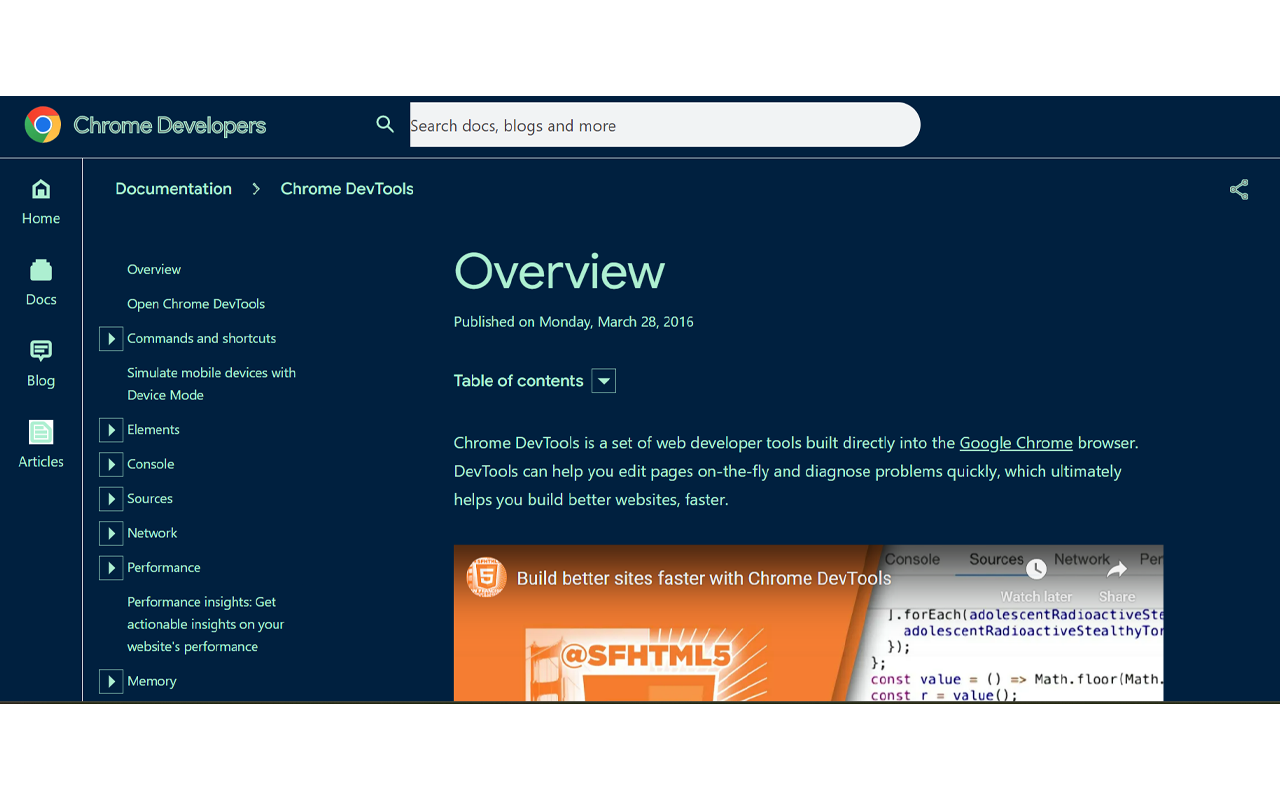The height and width of the screenshot is (800, 1280).
Task: Open the Sources docs link
Action: click(x=150, y=498)
